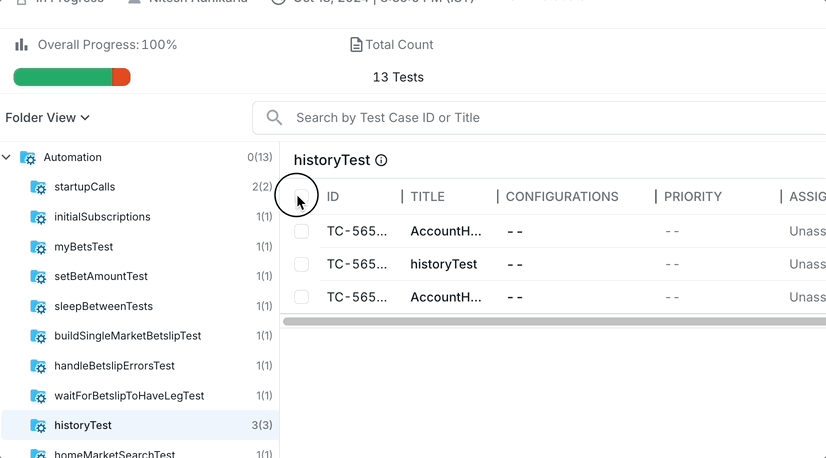Click the overall progress bar
This screenshot has width=826, height=458.
pos(71,77)
